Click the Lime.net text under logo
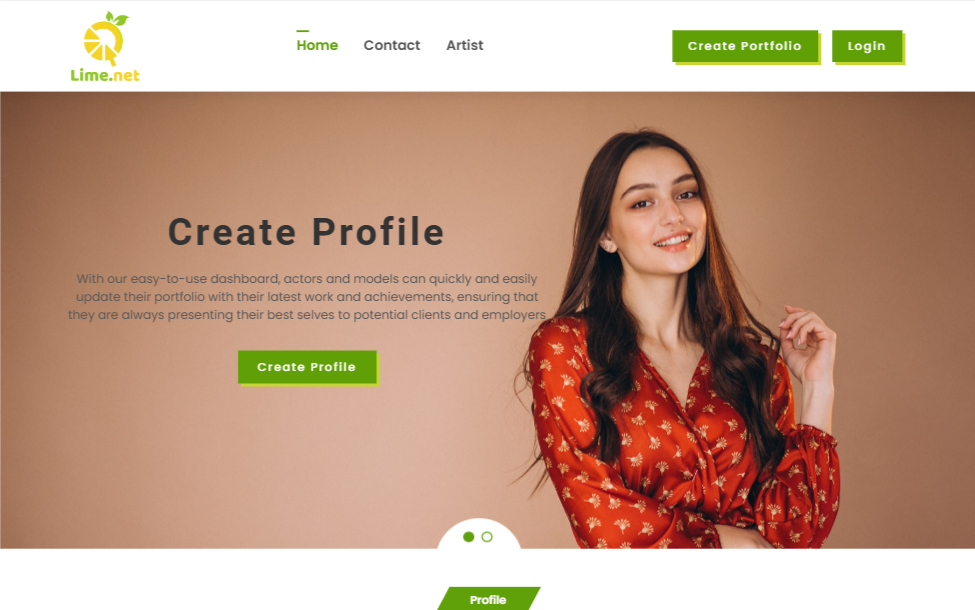Image resolution: width=975 pixels, height=610 pixels. (x=105, y=75)
